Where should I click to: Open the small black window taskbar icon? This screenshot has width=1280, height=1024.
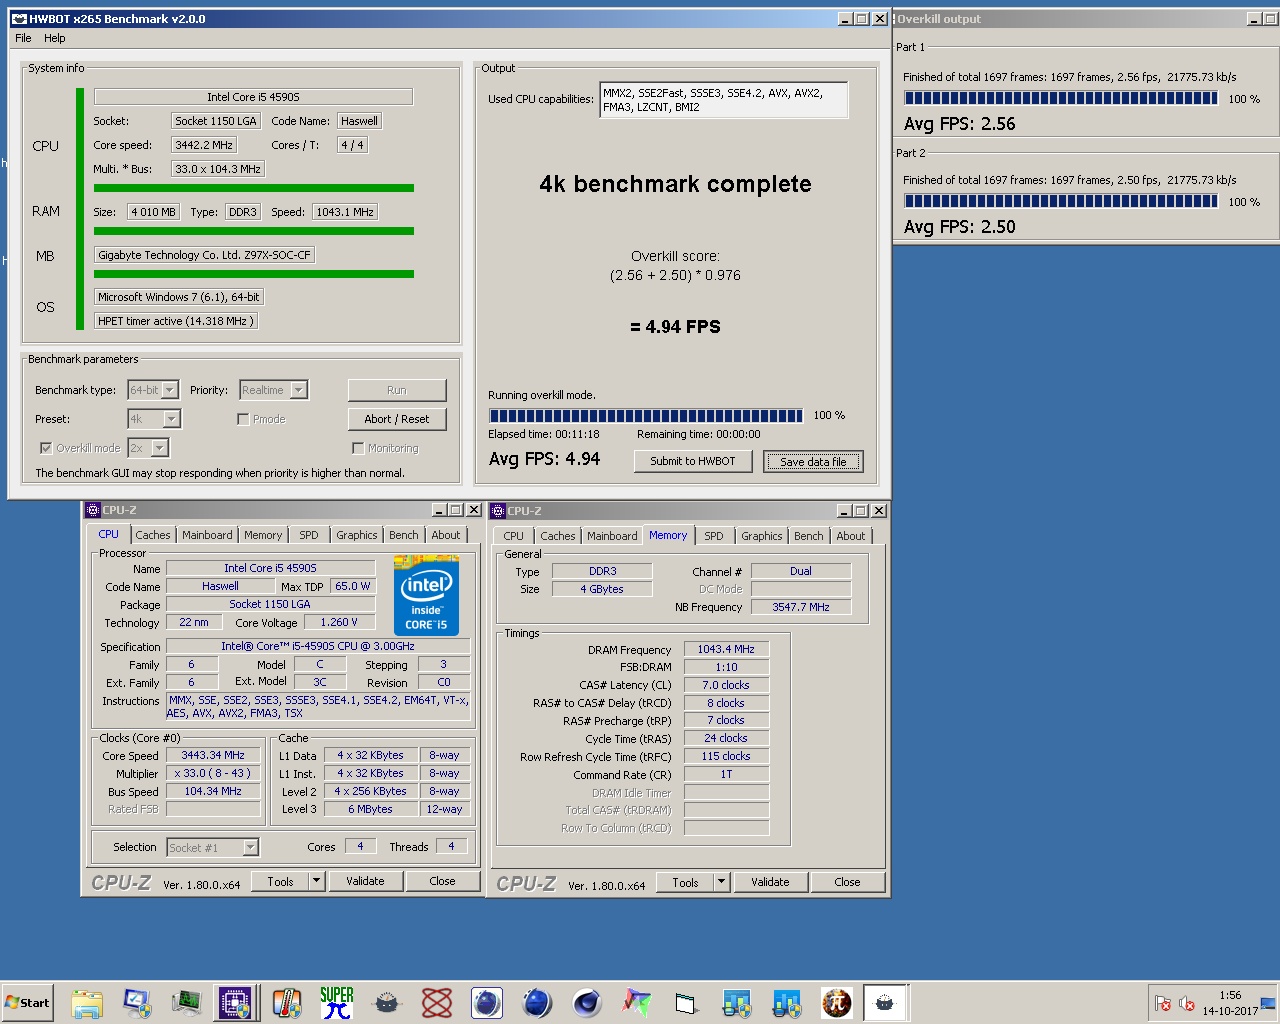(687, 1003)
